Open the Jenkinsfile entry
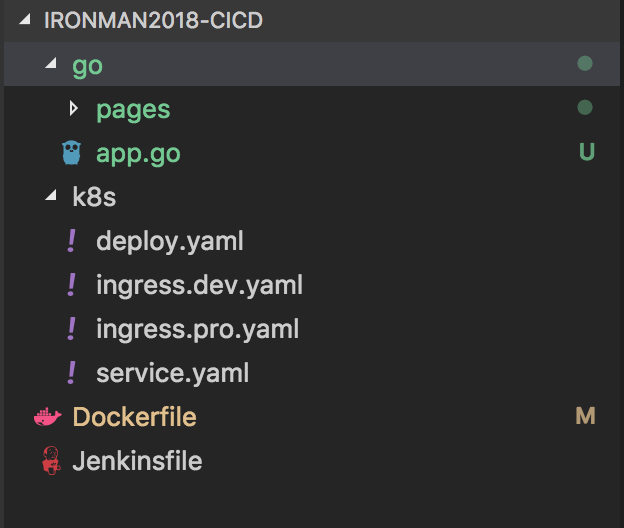Image resolution: width=624 pixels, height=528 pixels. click(137, 461)
